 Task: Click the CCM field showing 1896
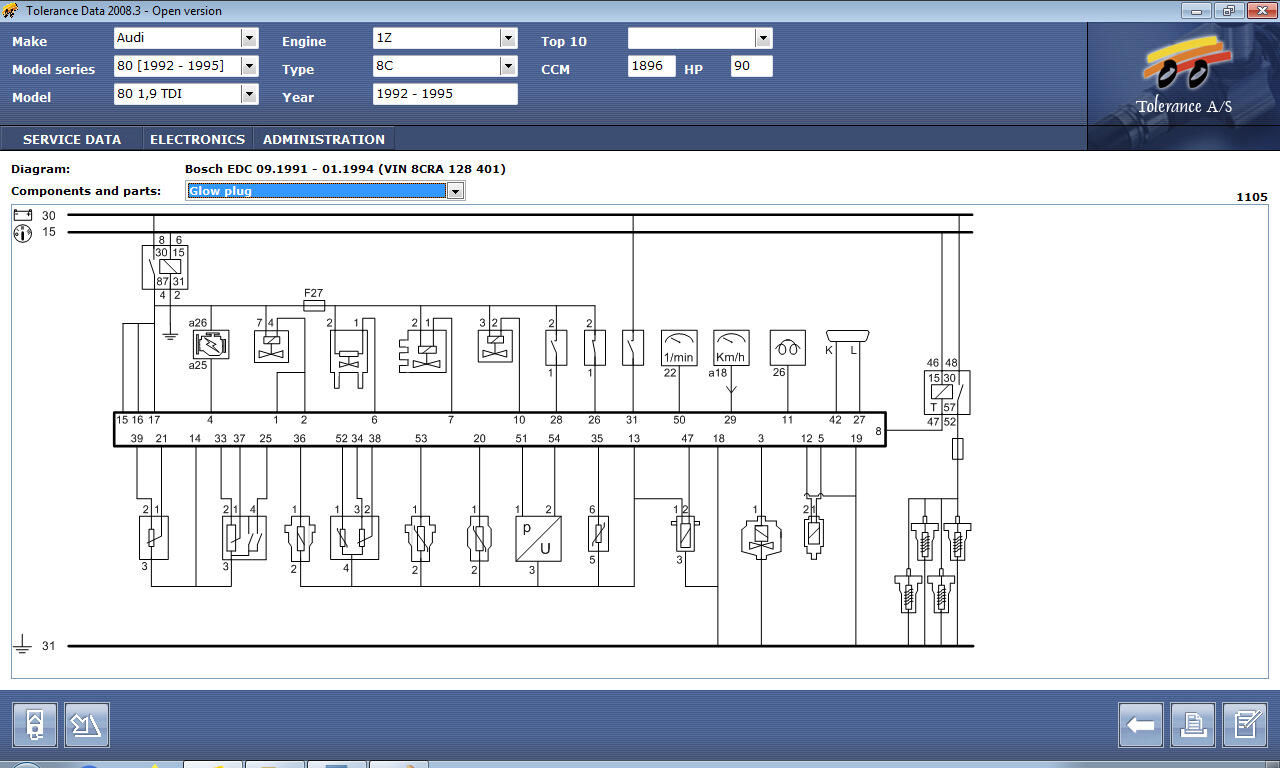651,66
